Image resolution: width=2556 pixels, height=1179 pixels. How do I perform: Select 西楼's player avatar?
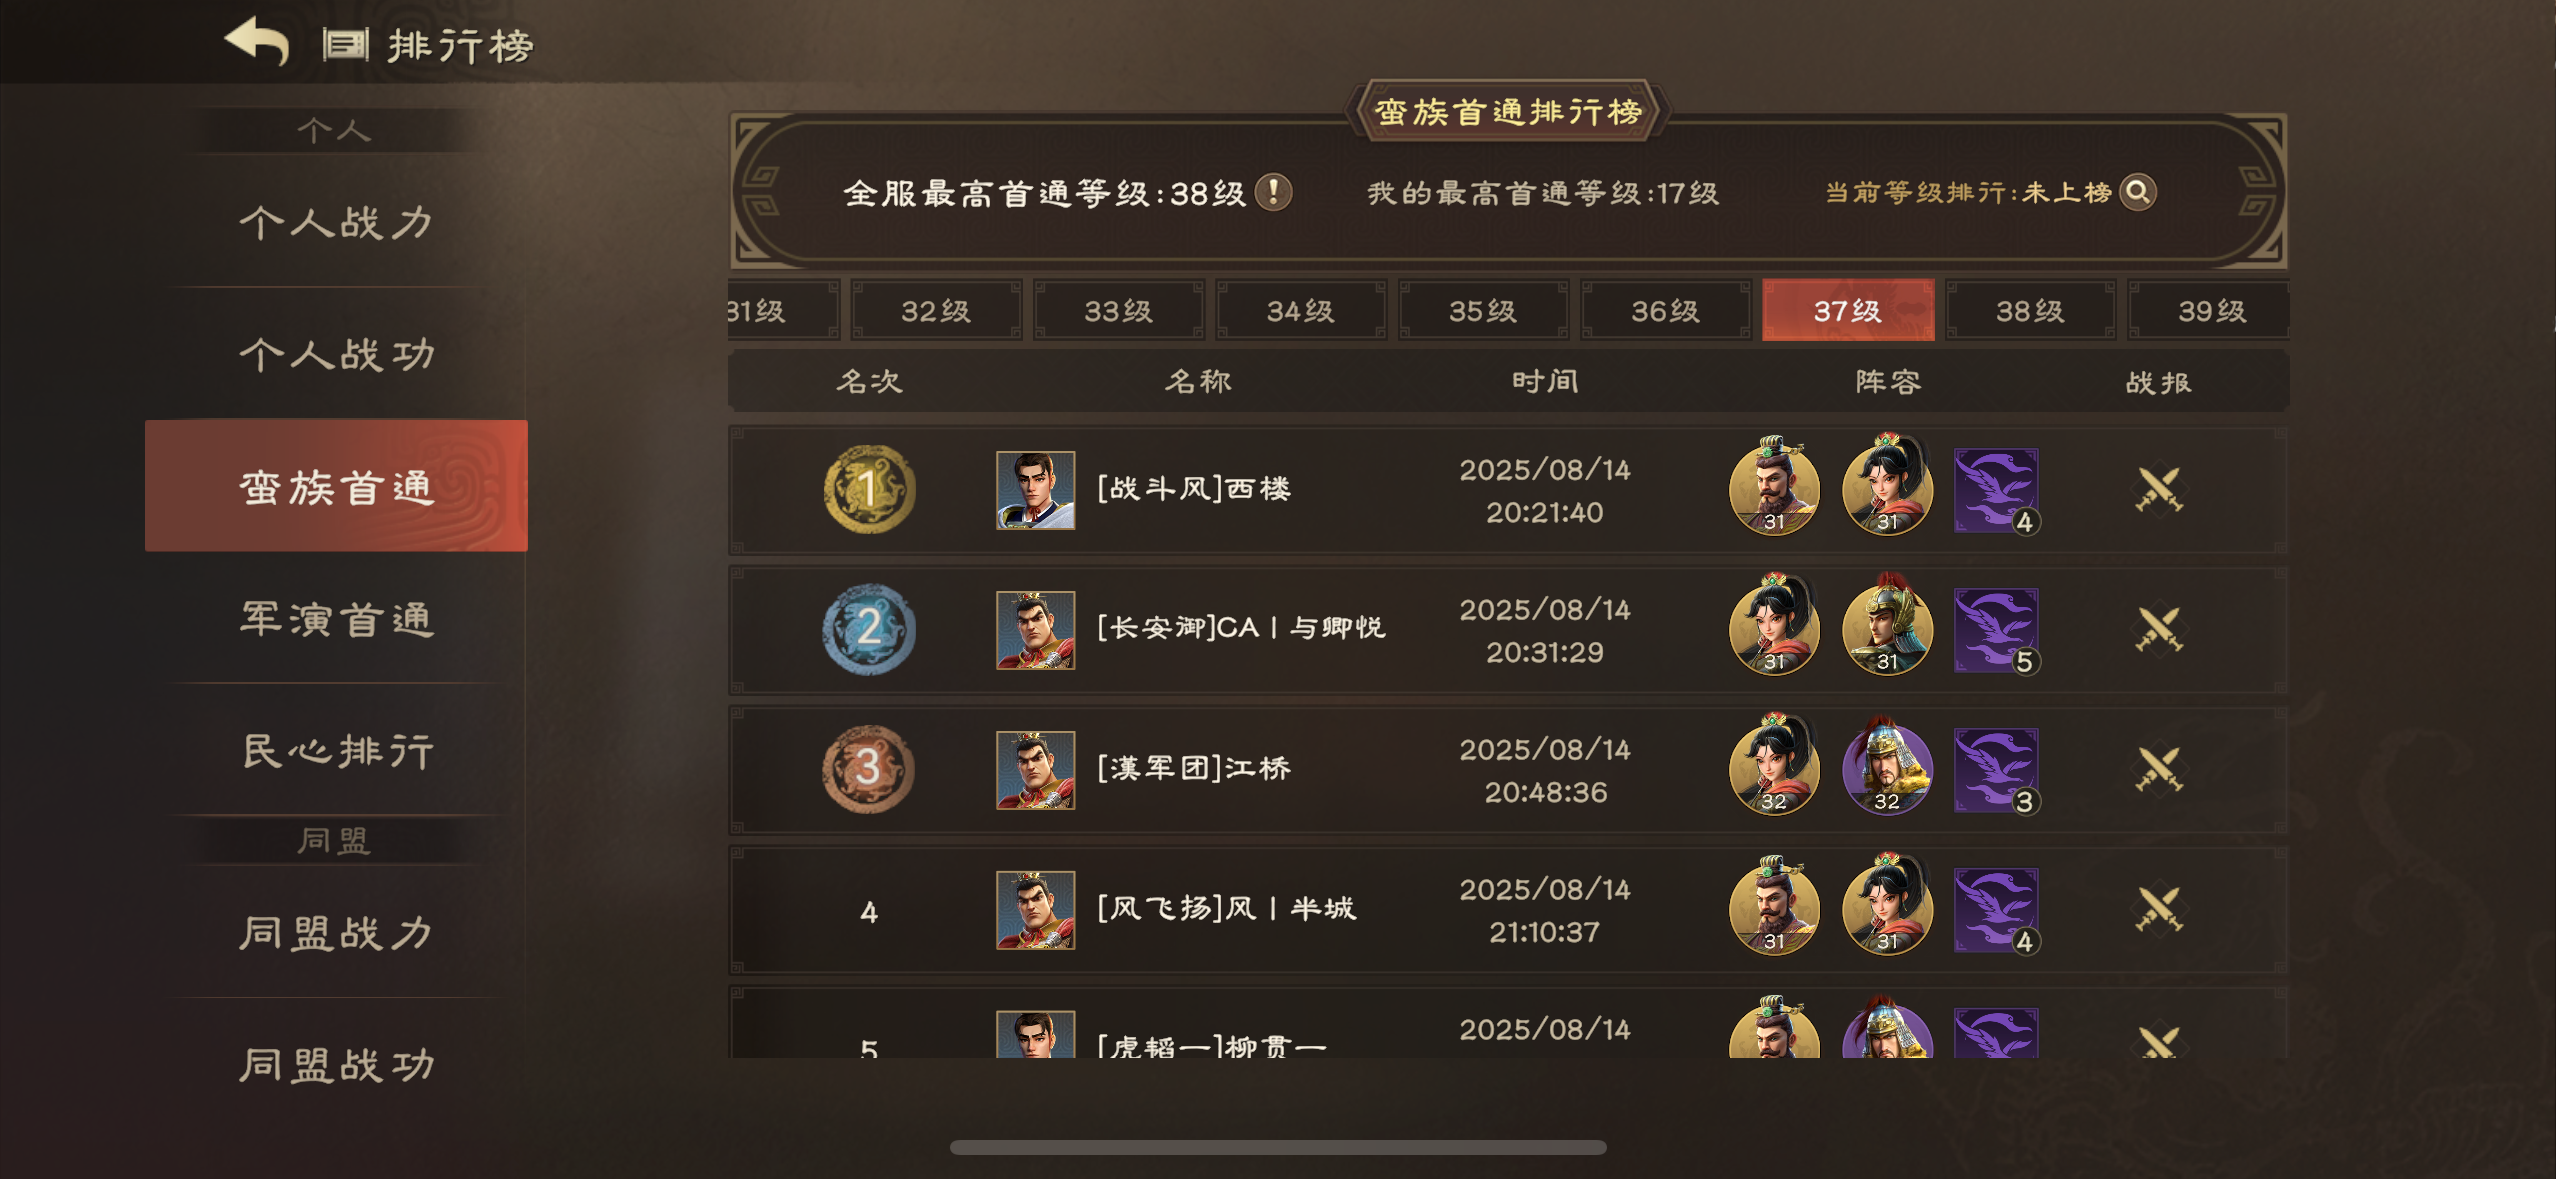[x=1035, y=490]
